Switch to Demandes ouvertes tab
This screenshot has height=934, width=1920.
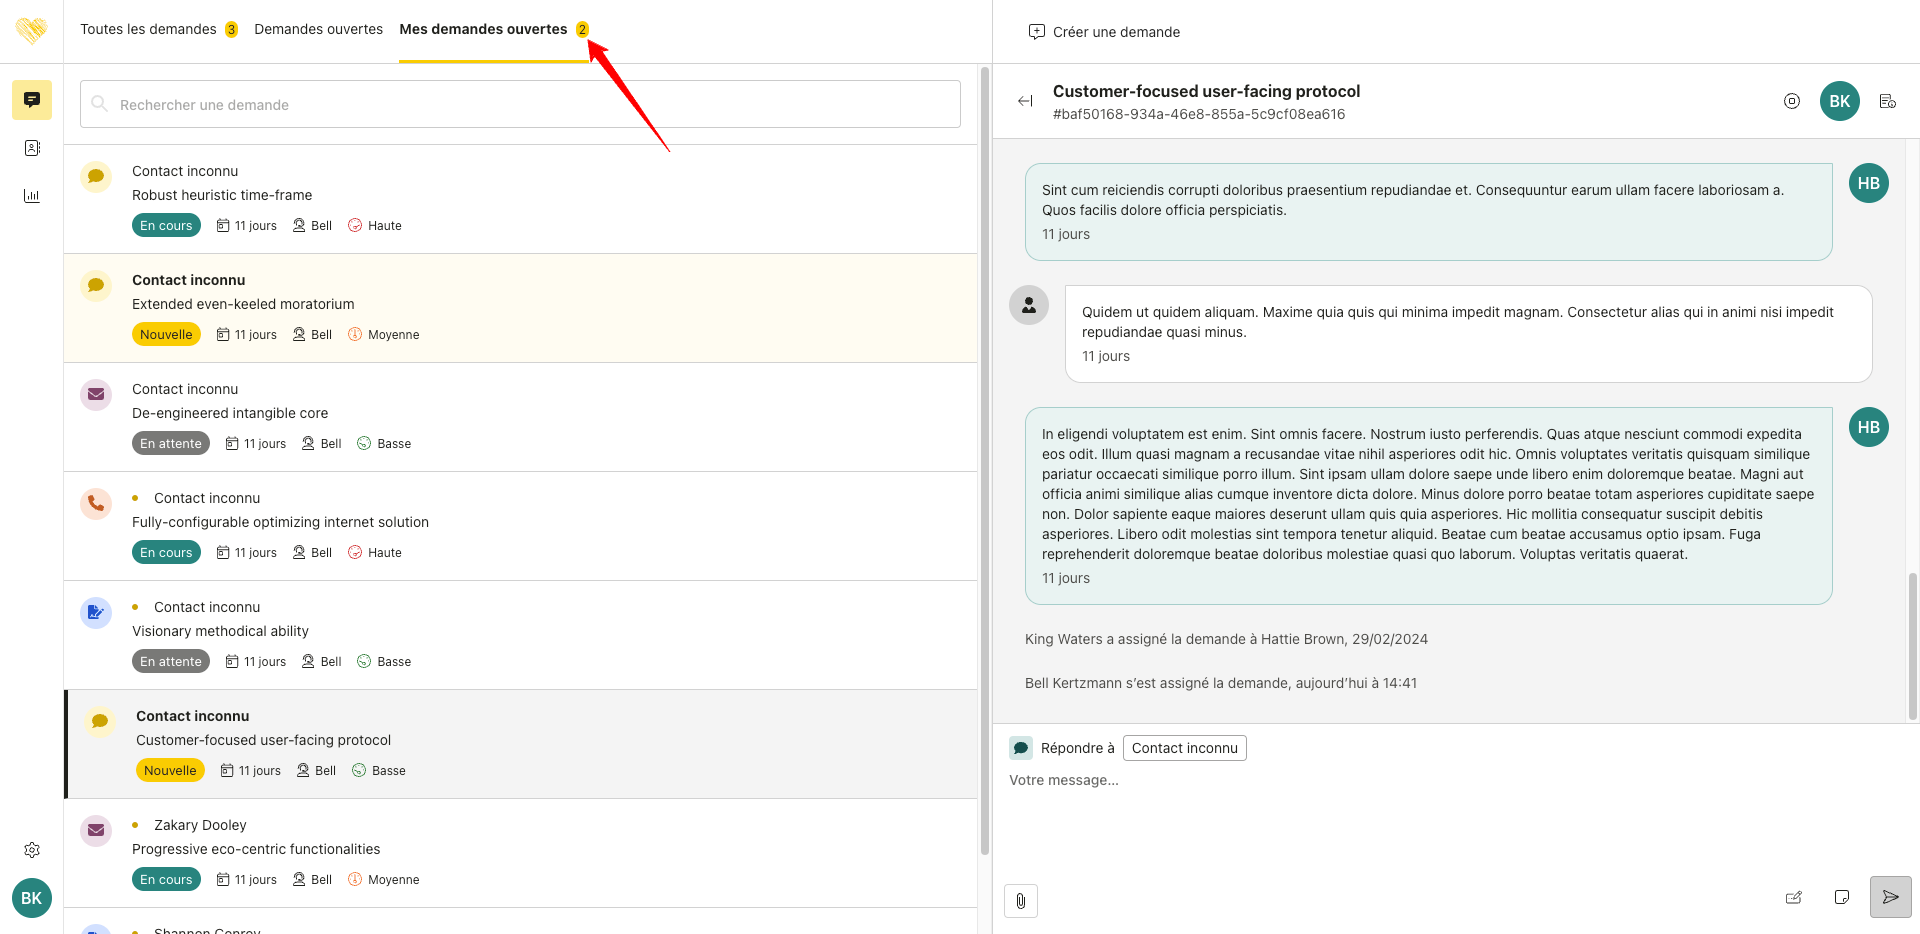click(318, 29)
